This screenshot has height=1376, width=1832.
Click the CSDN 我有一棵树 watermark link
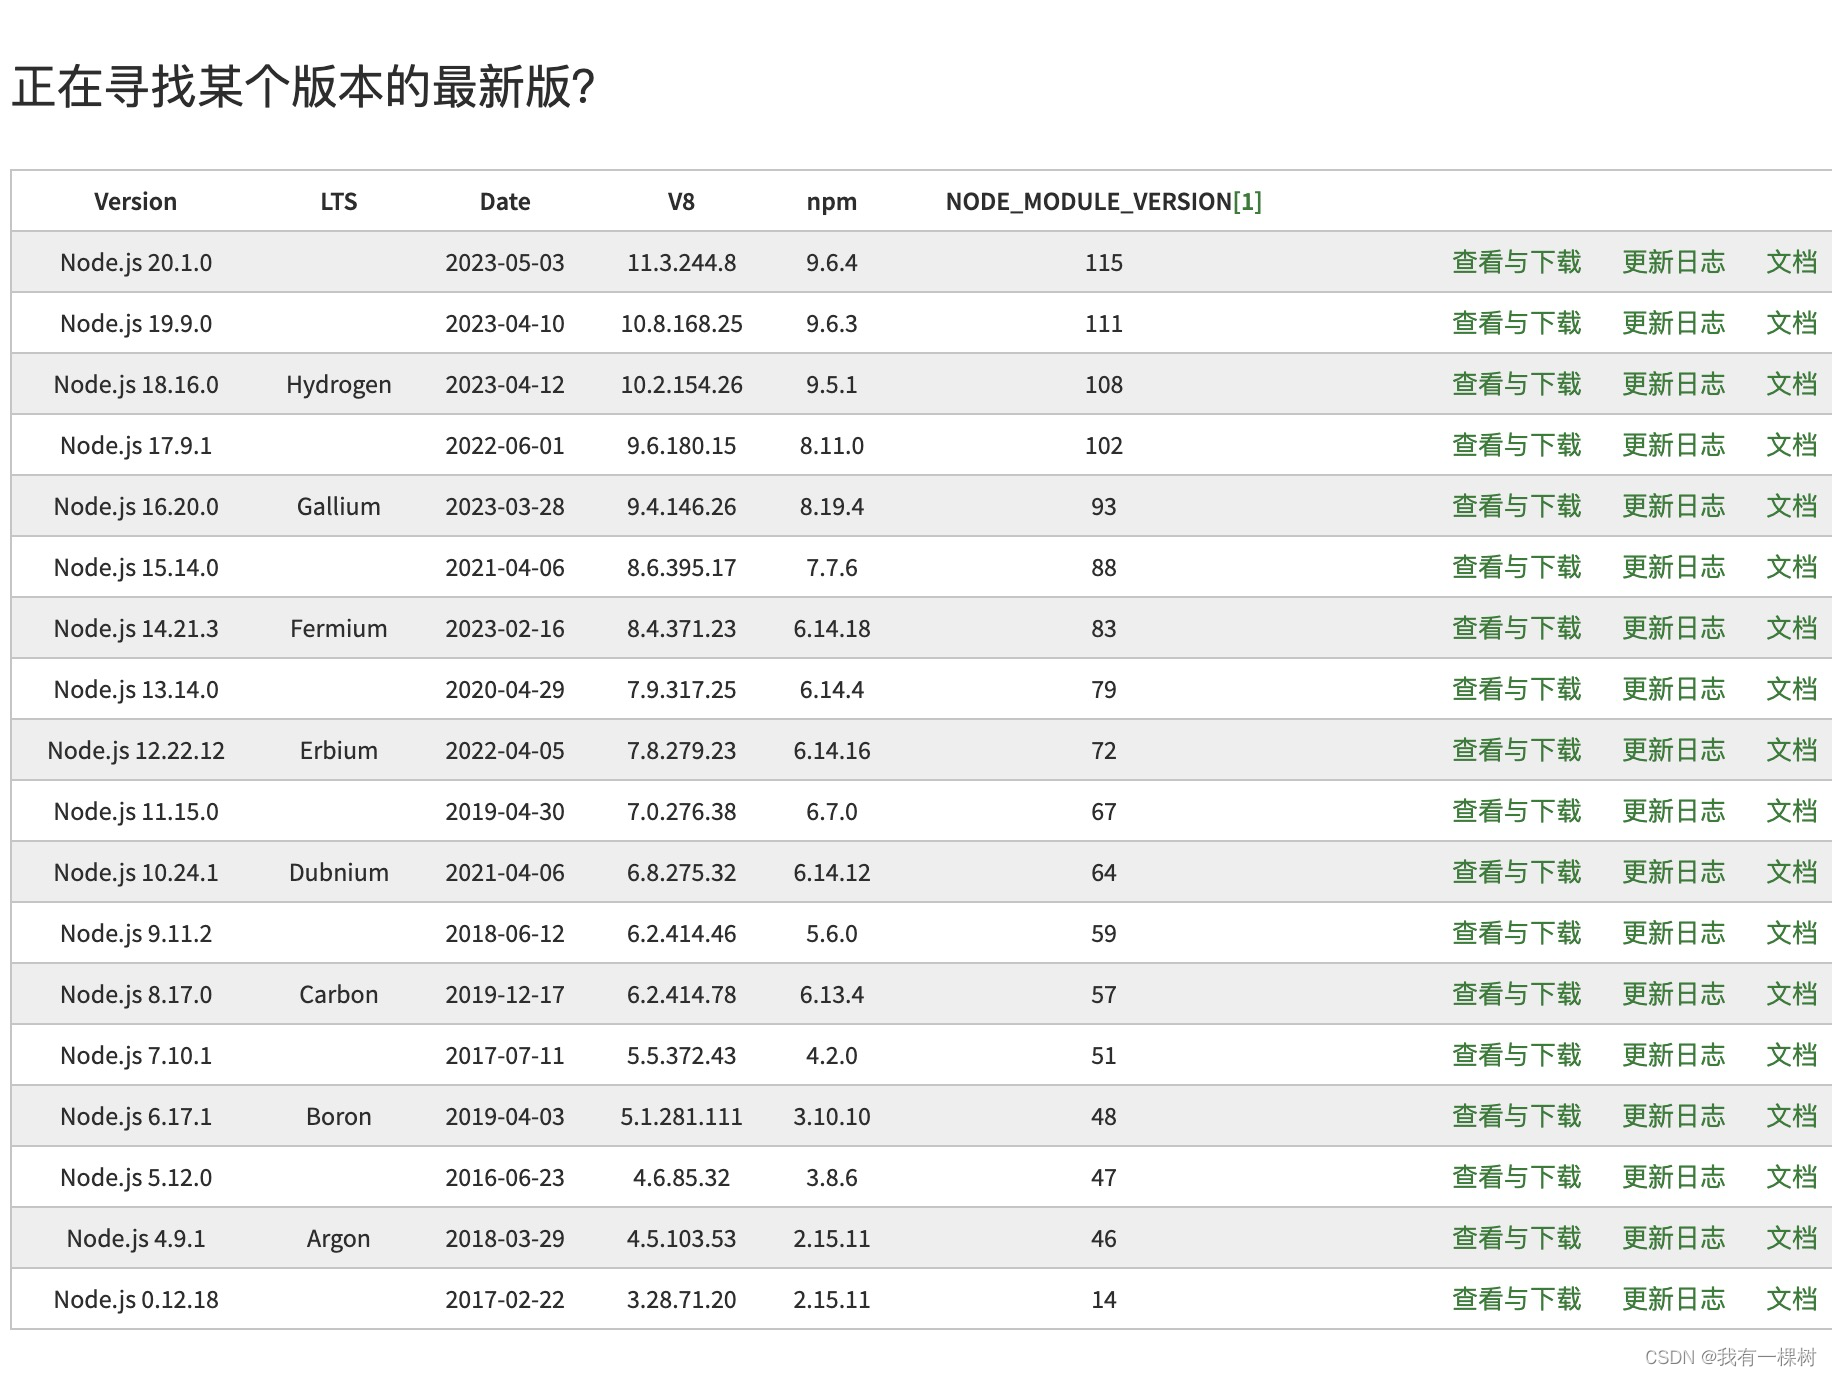[x=1730, y=1358]
